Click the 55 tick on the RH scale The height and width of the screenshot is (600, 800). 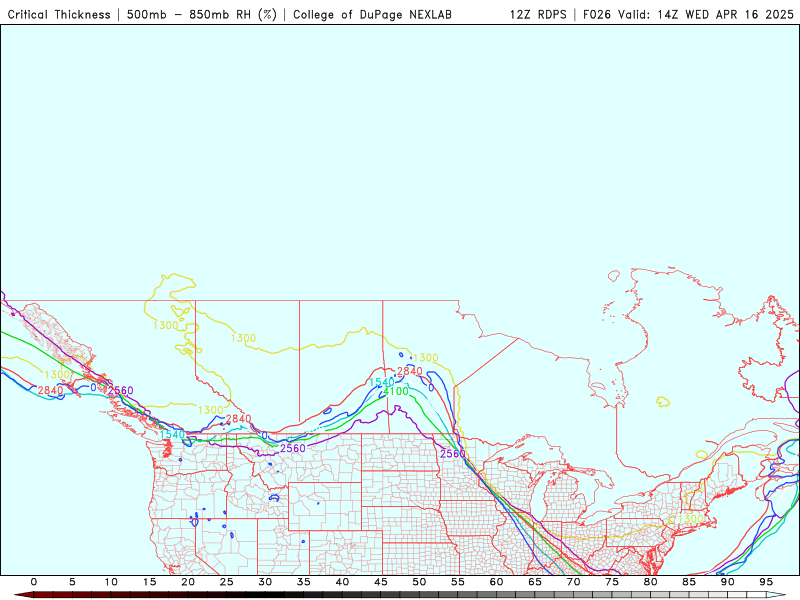click(x=458, y=582)
